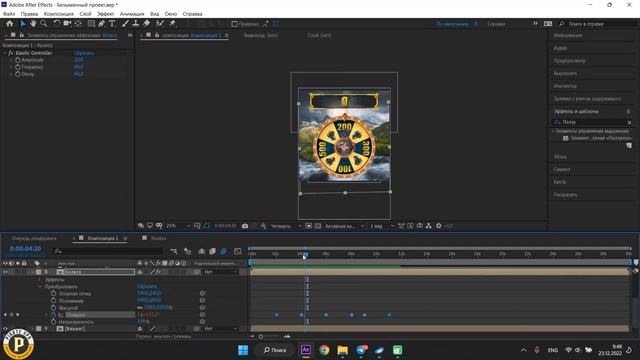The image size is (640, 360).
Task: Select the Type (T) tool
Action: click(112, 24)
